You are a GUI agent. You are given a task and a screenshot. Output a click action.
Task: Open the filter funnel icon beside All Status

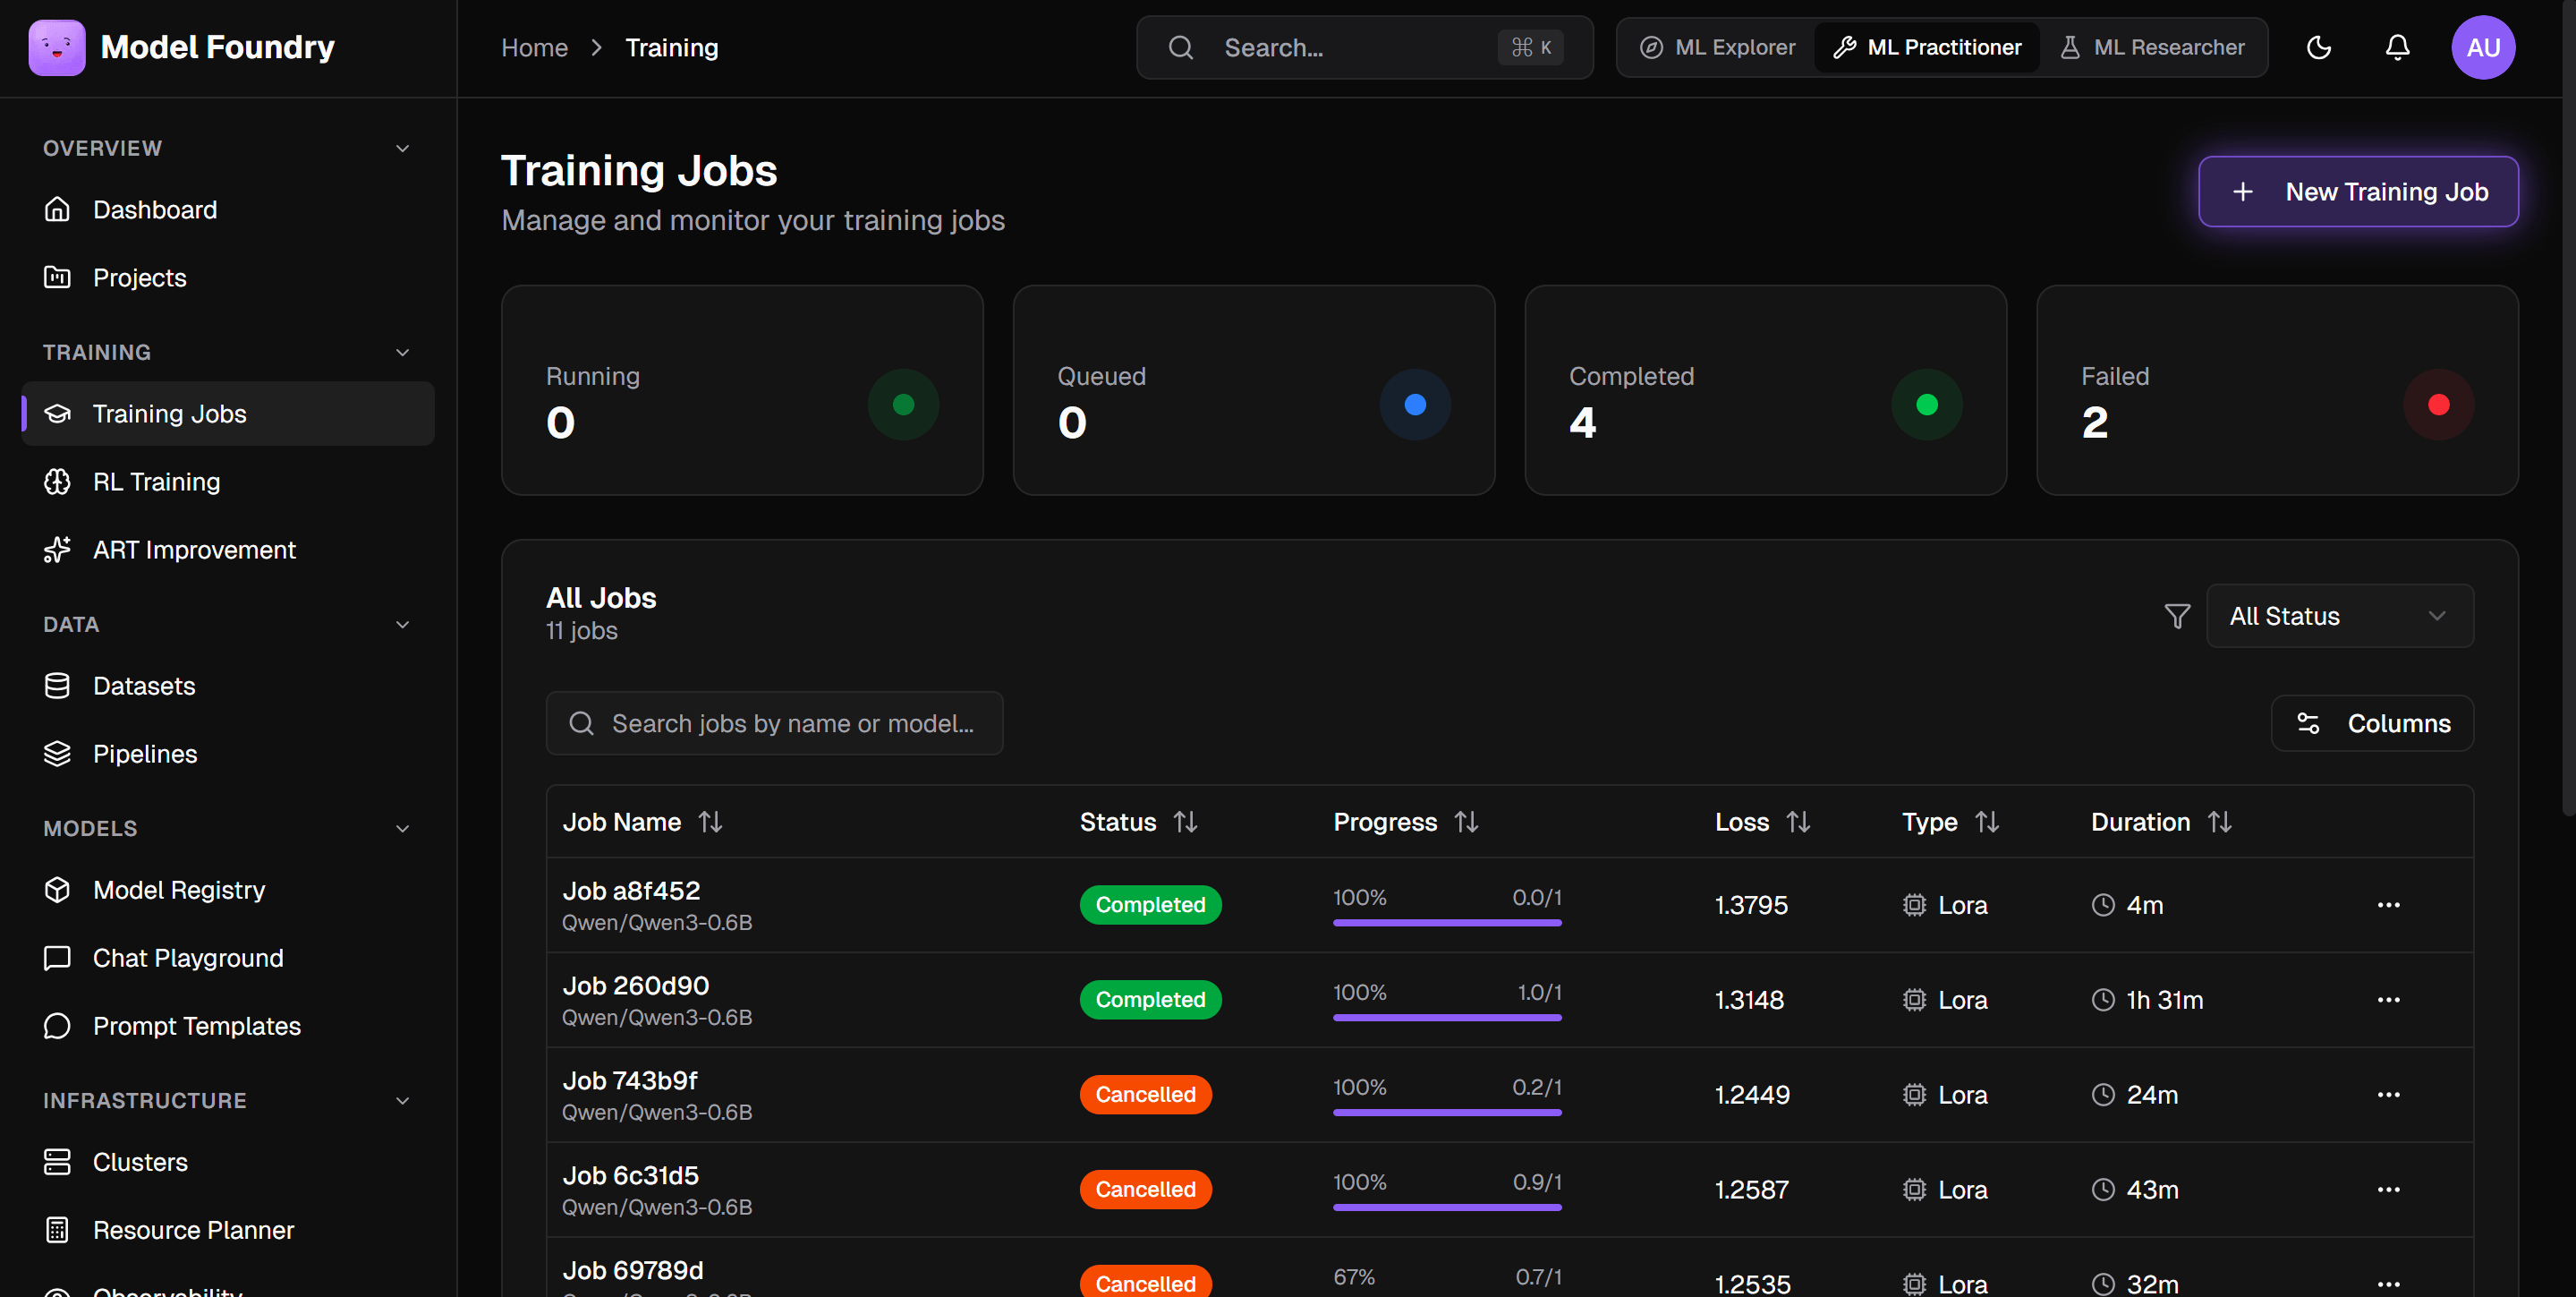coord(2177,616)
